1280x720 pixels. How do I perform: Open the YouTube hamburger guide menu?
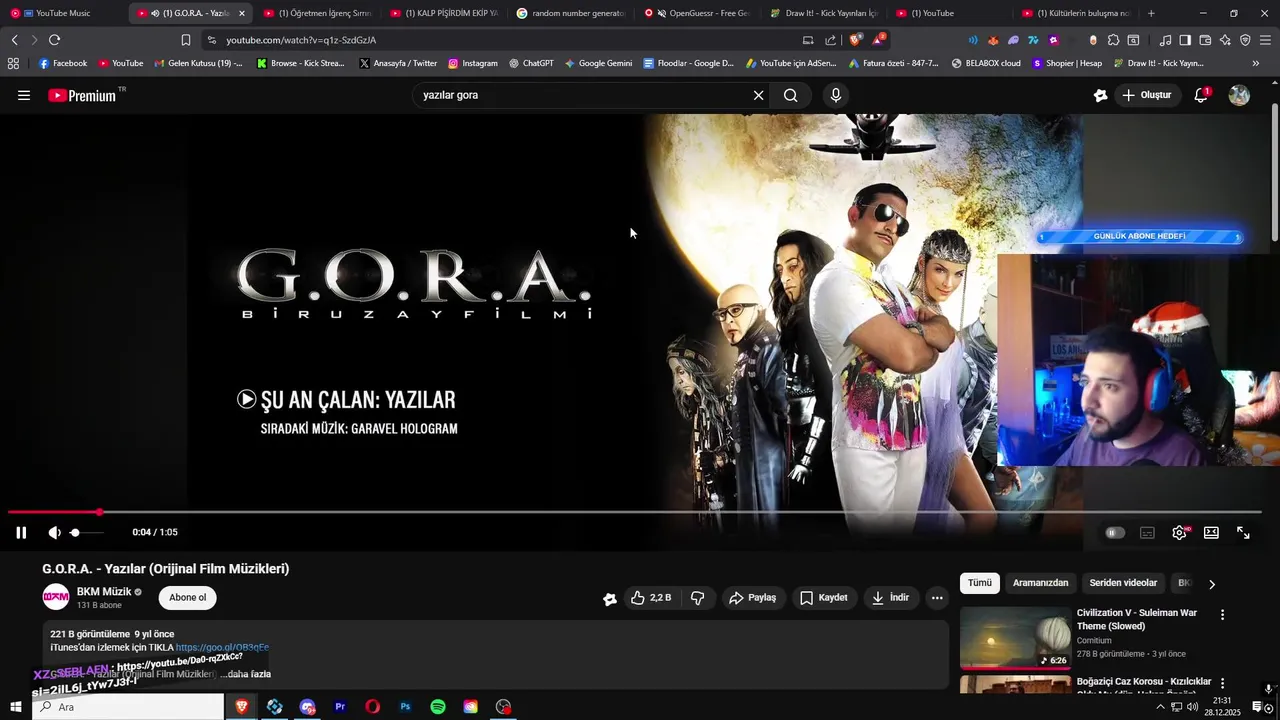[24, 95]
